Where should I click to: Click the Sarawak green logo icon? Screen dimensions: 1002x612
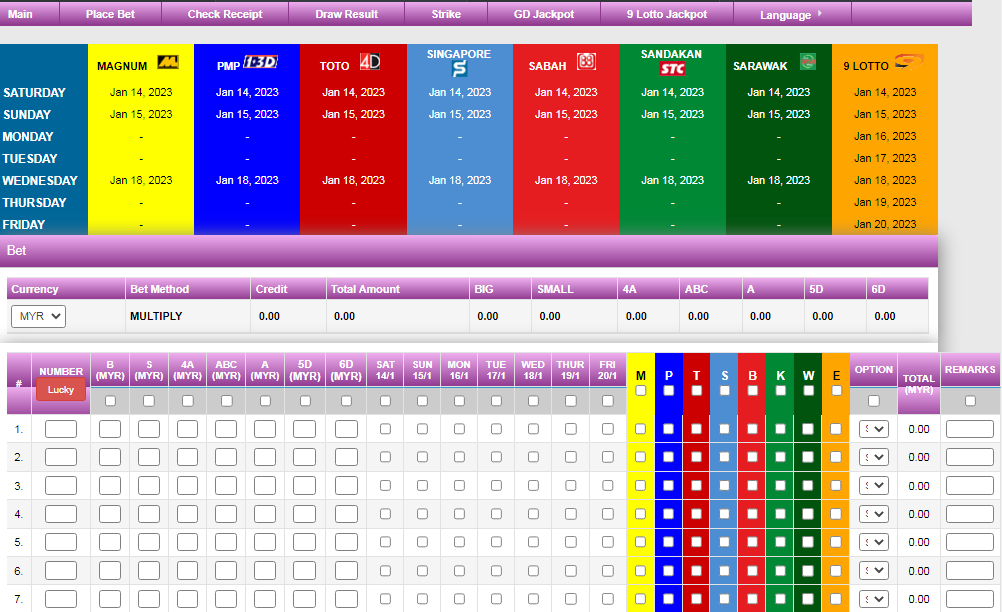pos(807,62)
